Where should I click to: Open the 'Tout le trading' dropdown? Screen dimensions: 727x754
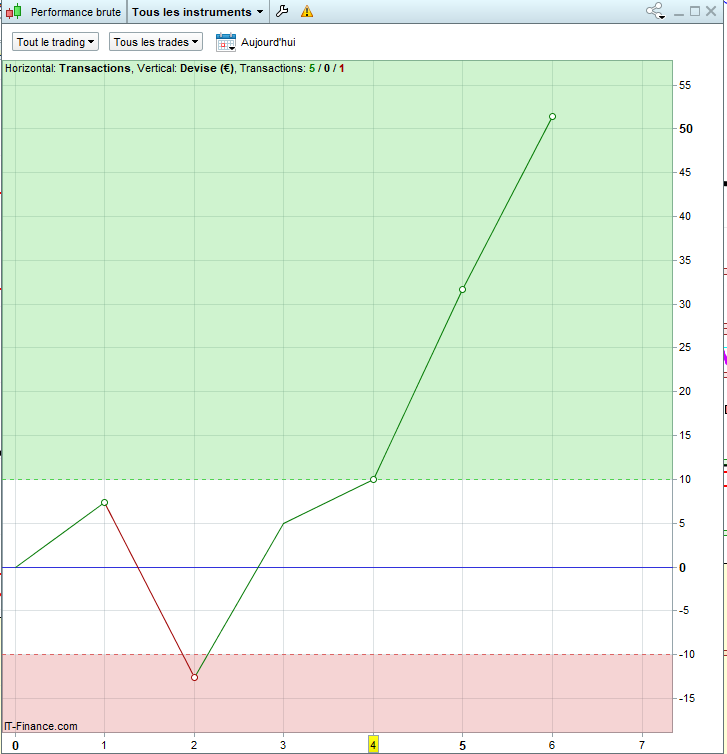(55, 42)
